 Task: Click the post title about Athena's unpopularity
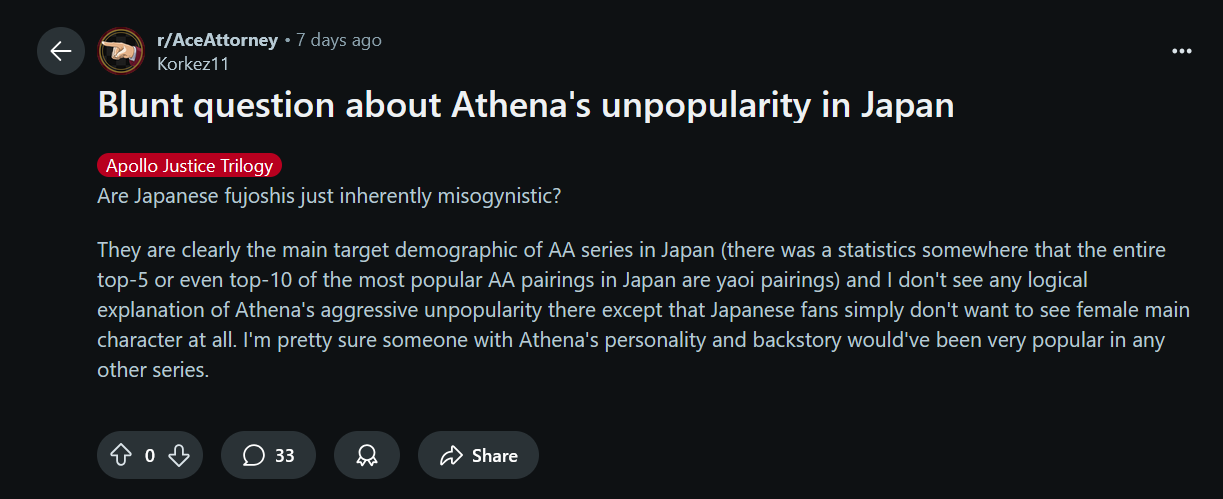pos(525,106)
